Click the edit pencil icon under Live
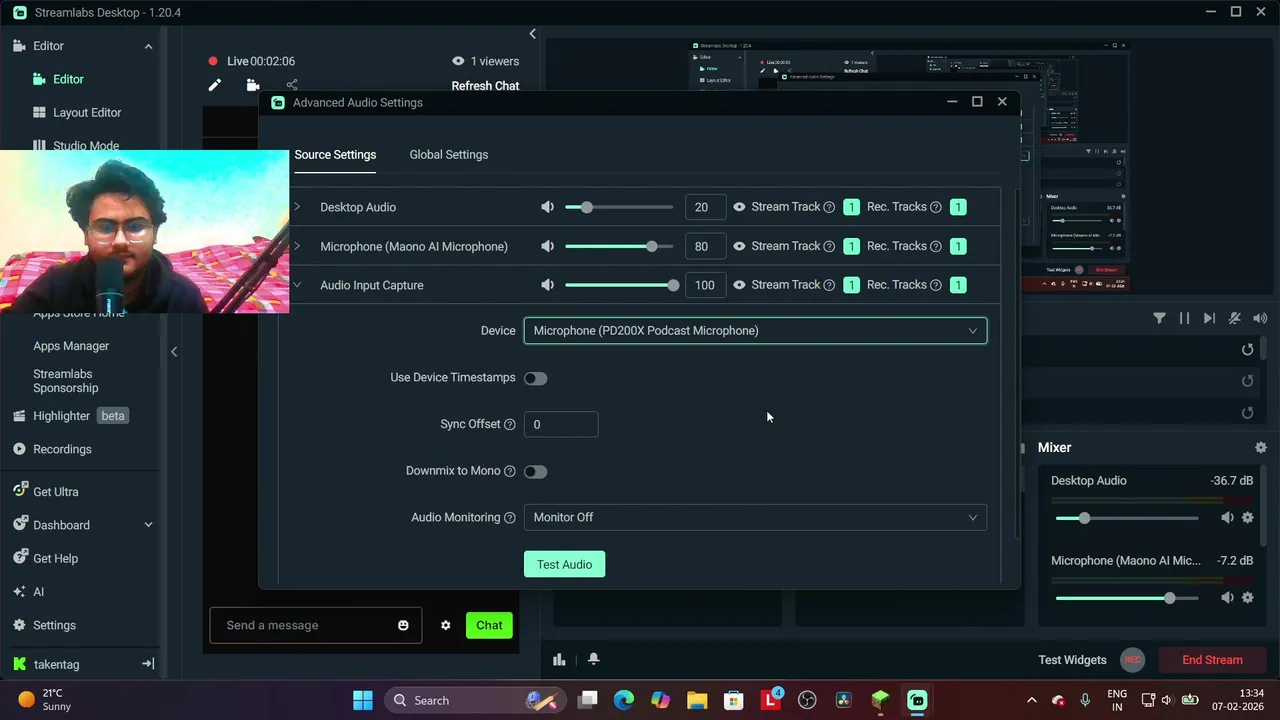The height and width of the screenshot is (720, 1280). 214,86
